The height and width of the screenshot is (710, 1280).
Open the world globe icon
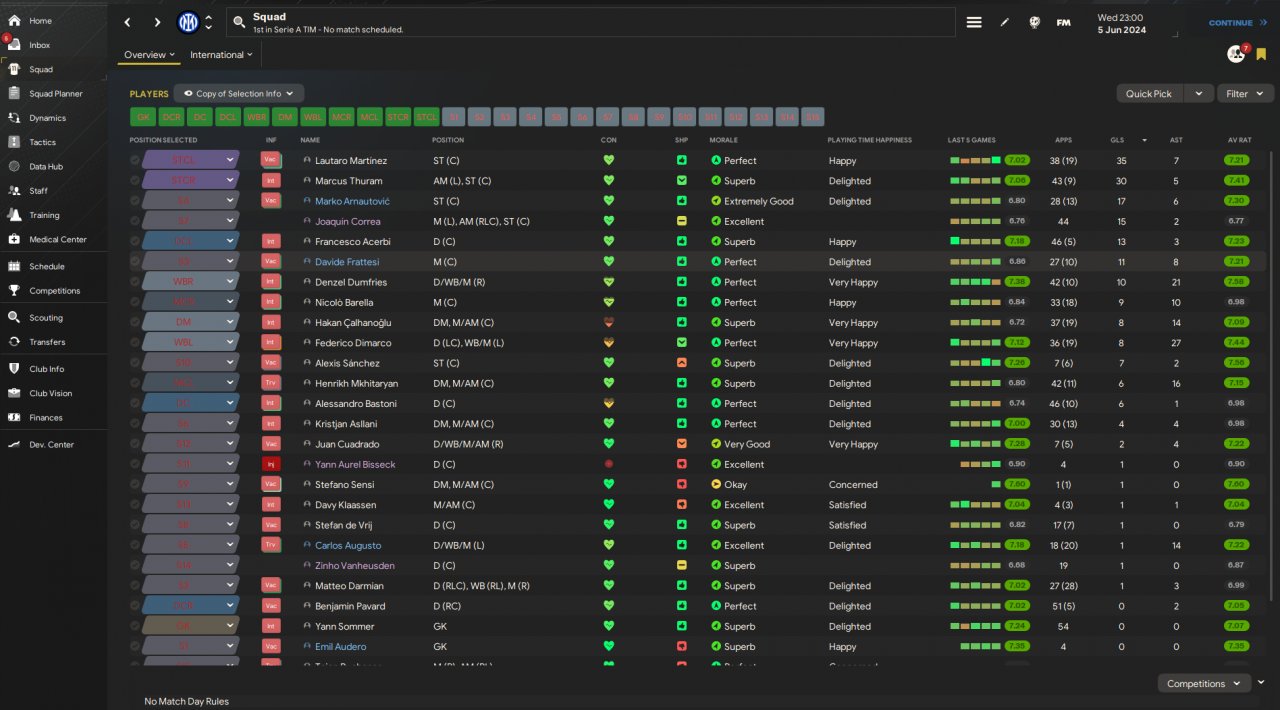[1034, 22]
